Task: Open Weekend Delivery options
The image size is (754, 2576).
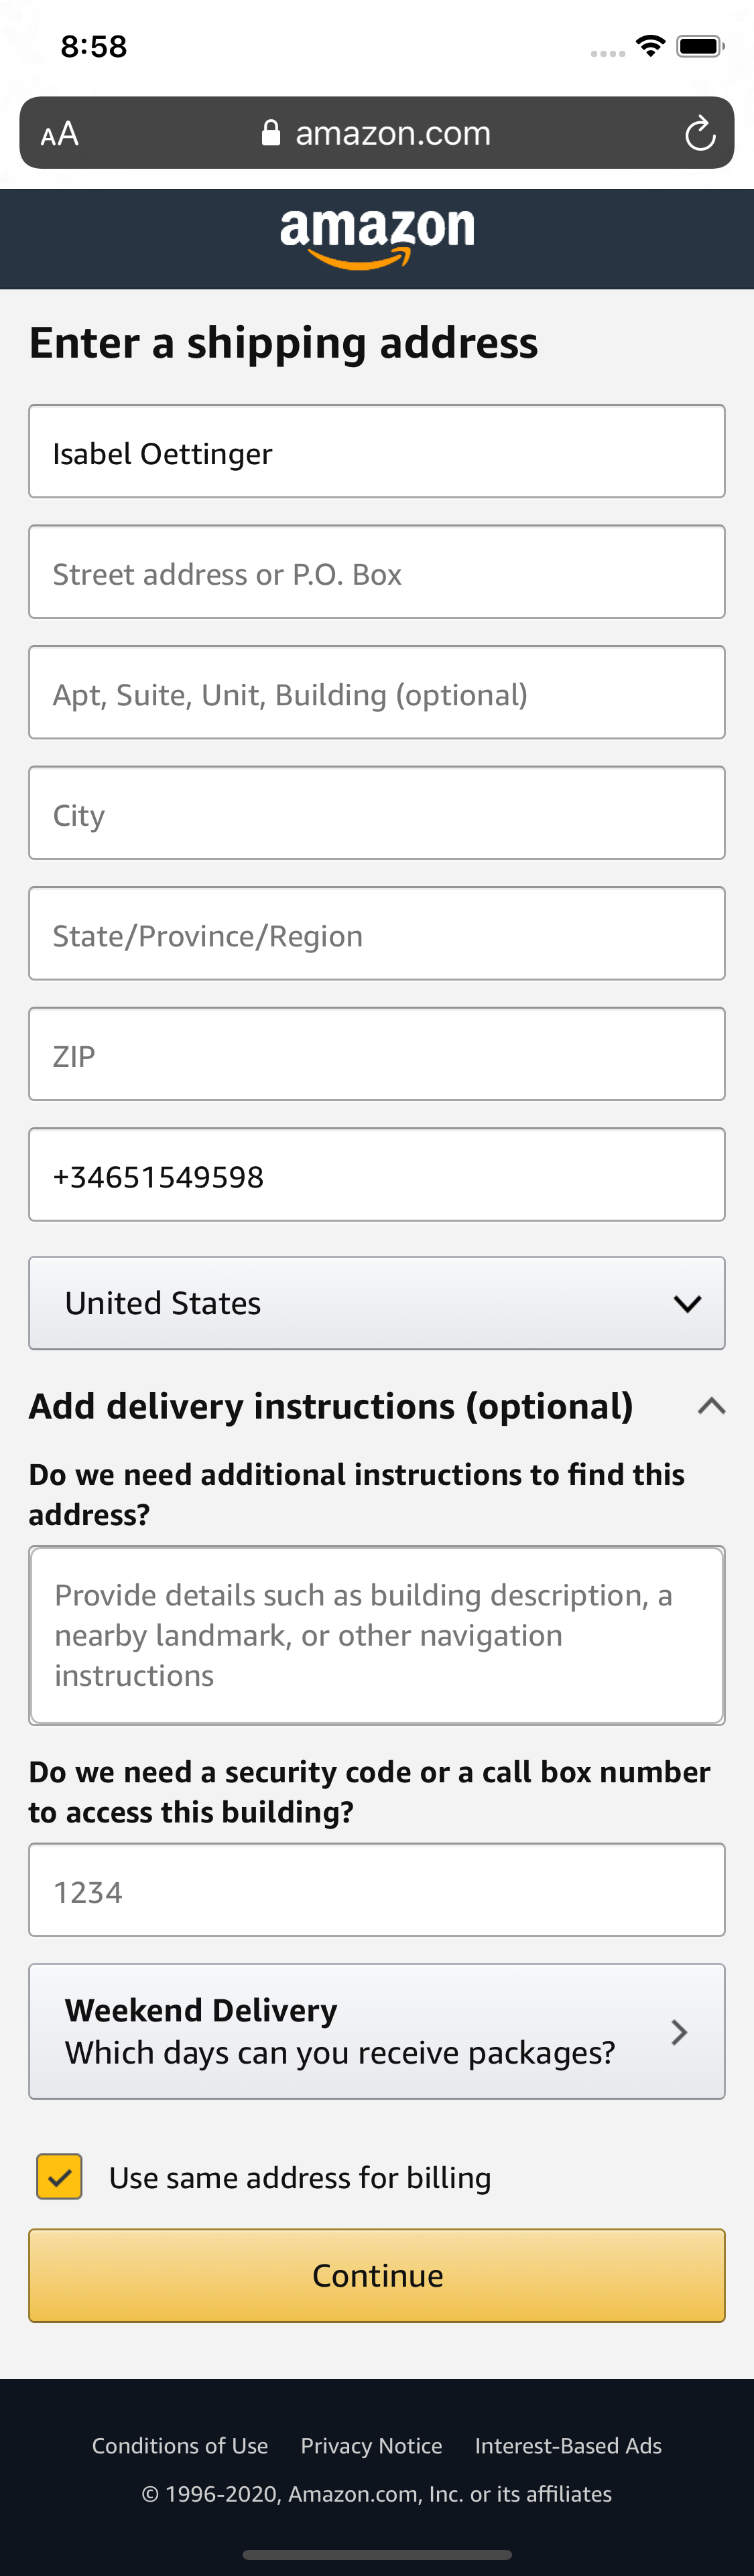Action: tap(377, 2032)
